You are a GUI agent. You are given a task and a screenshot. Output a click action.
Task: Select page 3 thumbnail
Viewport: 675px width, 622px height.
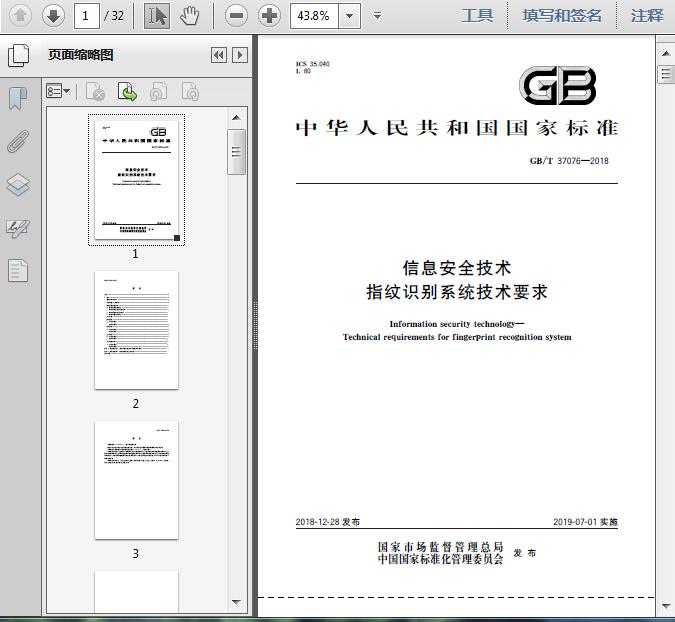[x=136, y=480]
